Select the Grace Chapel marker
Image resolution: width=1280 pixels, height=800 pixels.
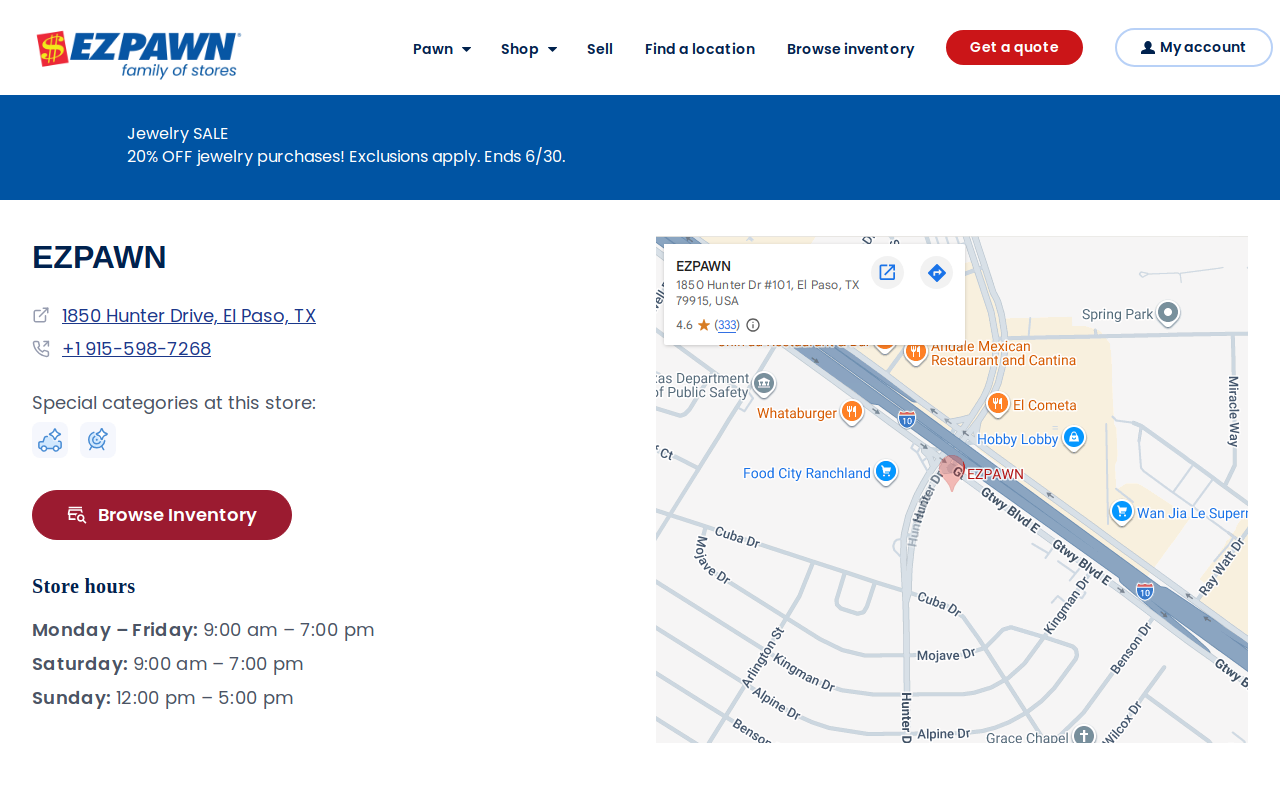click(x=1084, y=737)
